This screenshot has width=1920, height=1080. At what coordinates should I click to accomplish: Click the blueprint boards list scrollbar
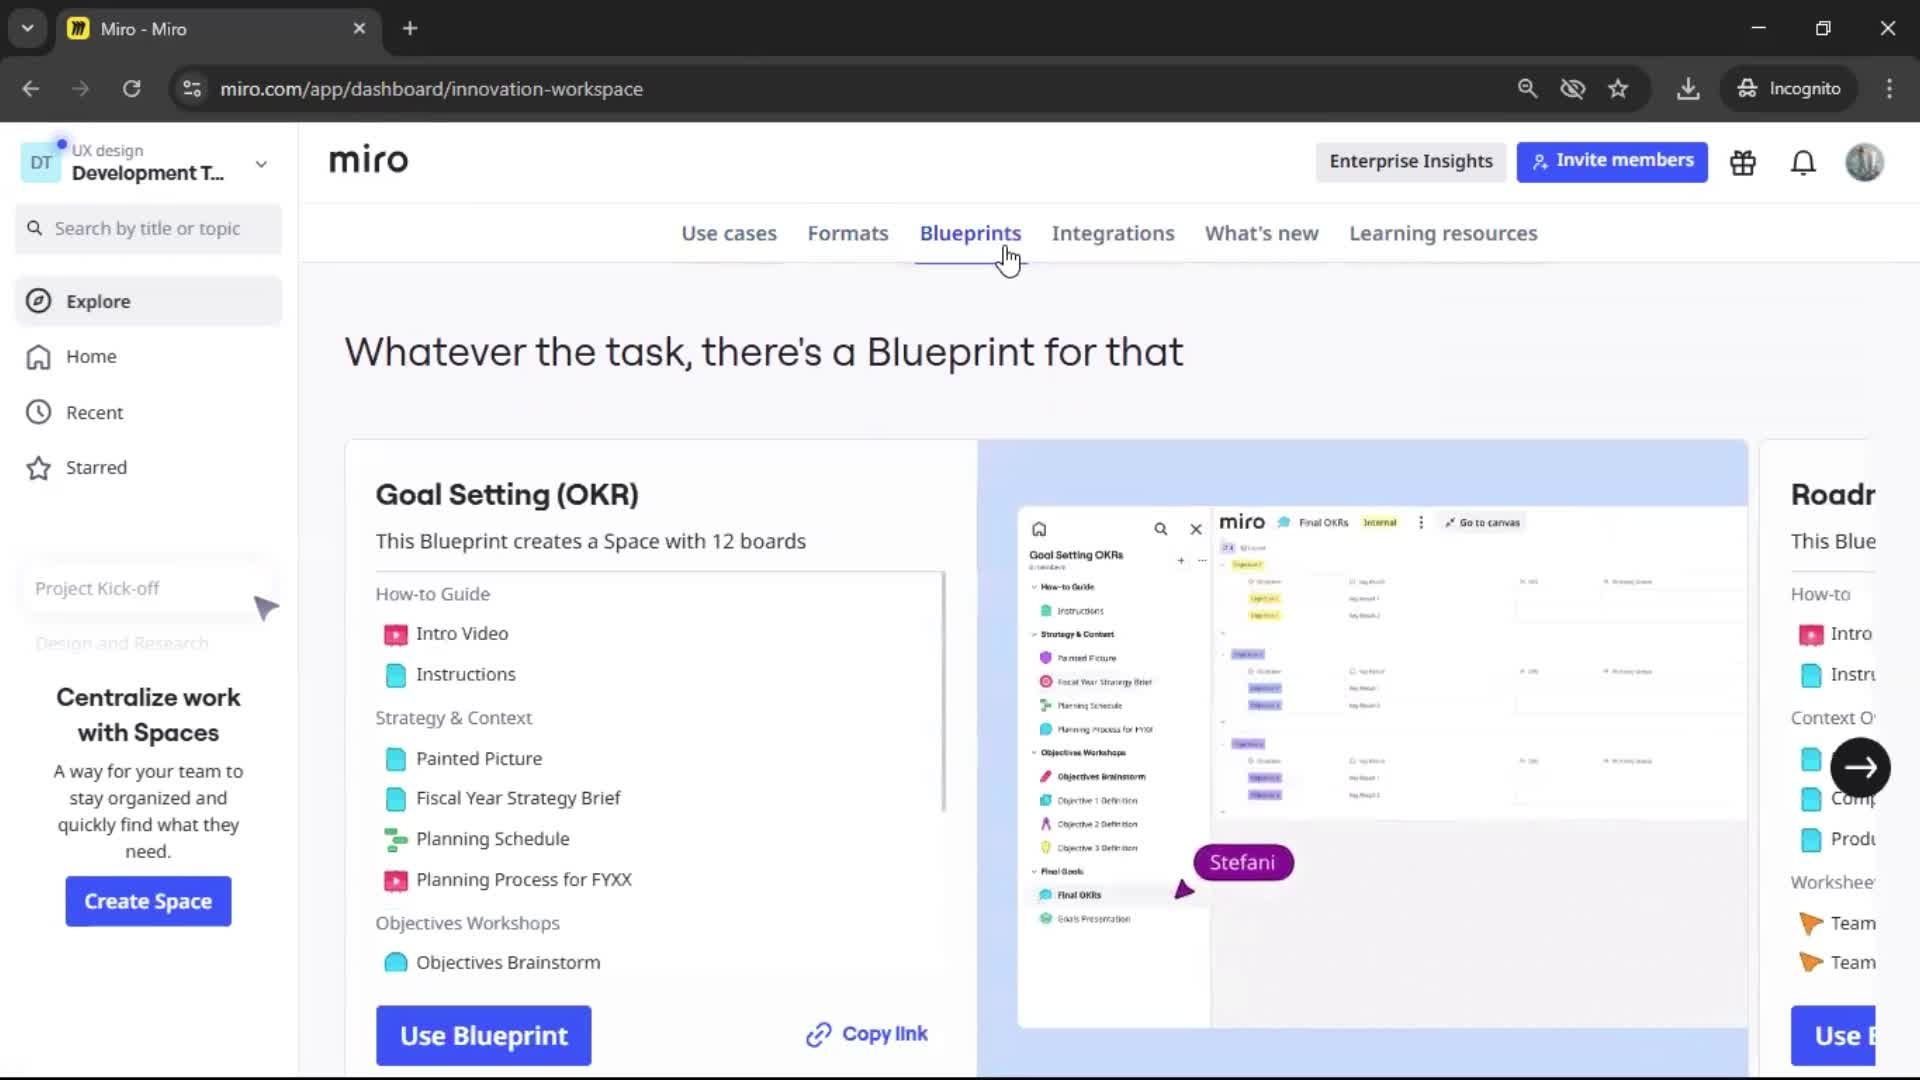point(942,691)
